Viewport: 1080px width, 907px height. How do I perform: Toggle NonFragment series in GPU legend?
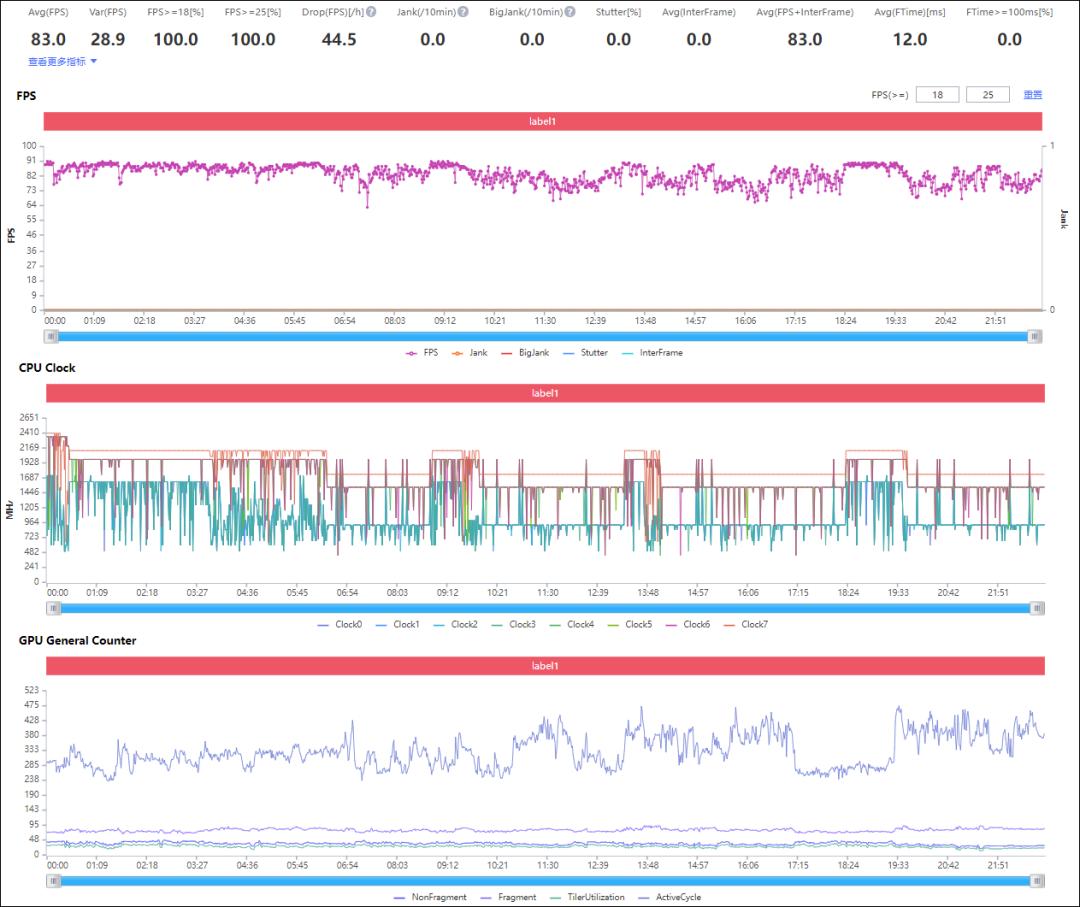430,897
